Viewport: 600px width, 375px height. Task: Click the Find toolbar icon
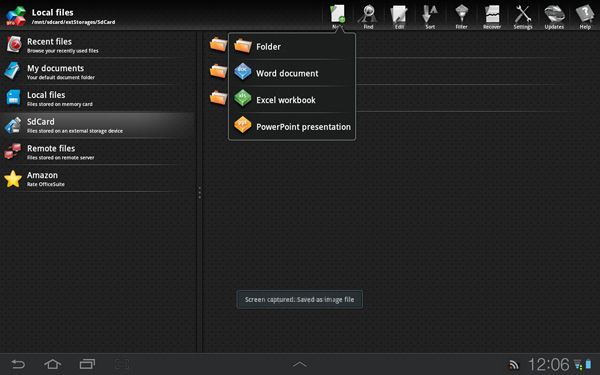(368, 16)
